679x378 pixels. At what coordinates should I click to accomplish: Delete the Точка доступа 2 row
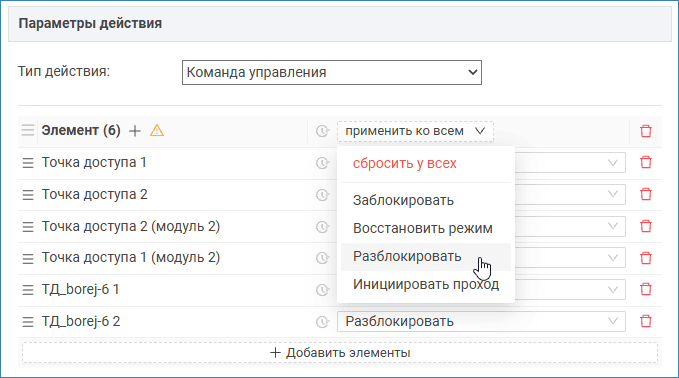coord(646,194)
